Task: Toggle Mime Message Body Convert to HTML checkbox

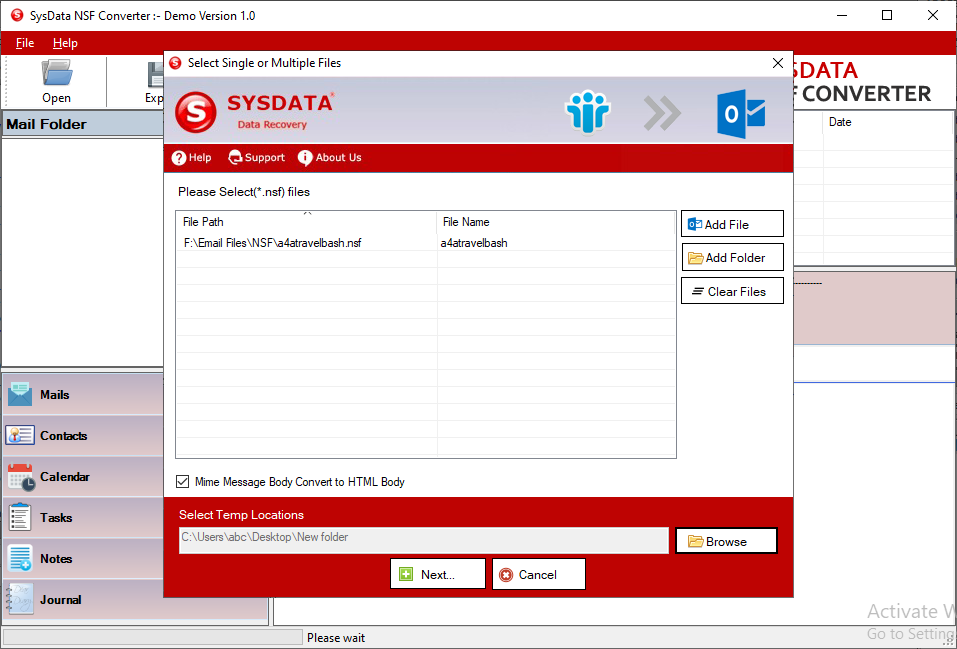Action: 182,482
